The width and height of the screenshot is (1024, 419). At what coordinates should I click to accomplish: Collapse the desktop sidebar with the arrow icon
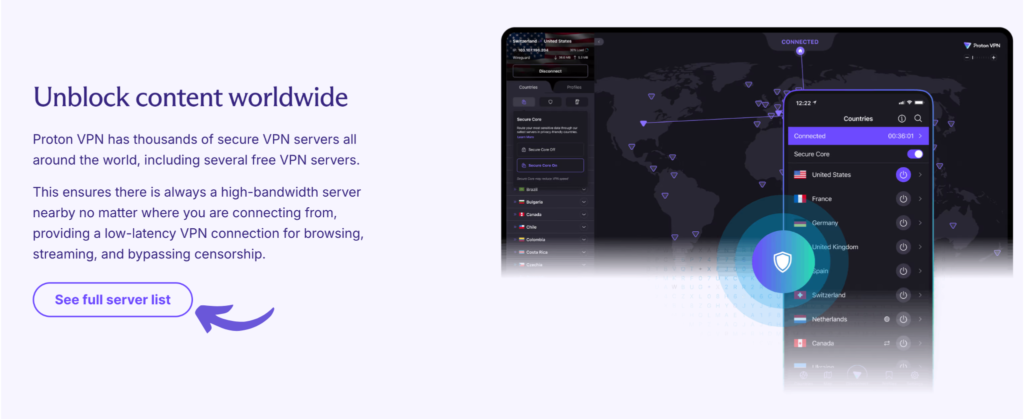[x=599, y=41]
